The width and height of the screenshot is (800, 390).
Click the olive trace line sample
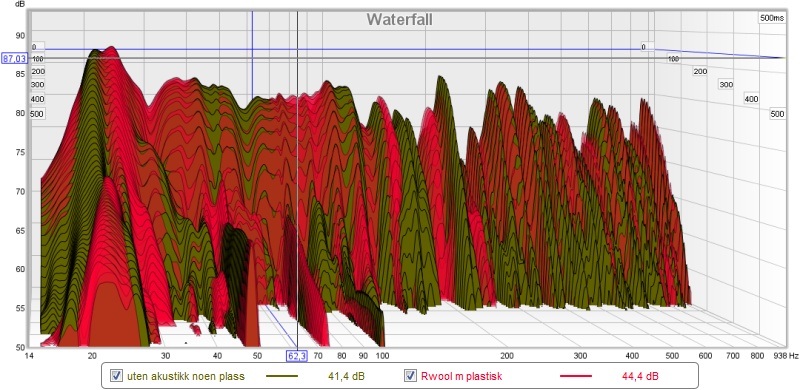point(282,377)
